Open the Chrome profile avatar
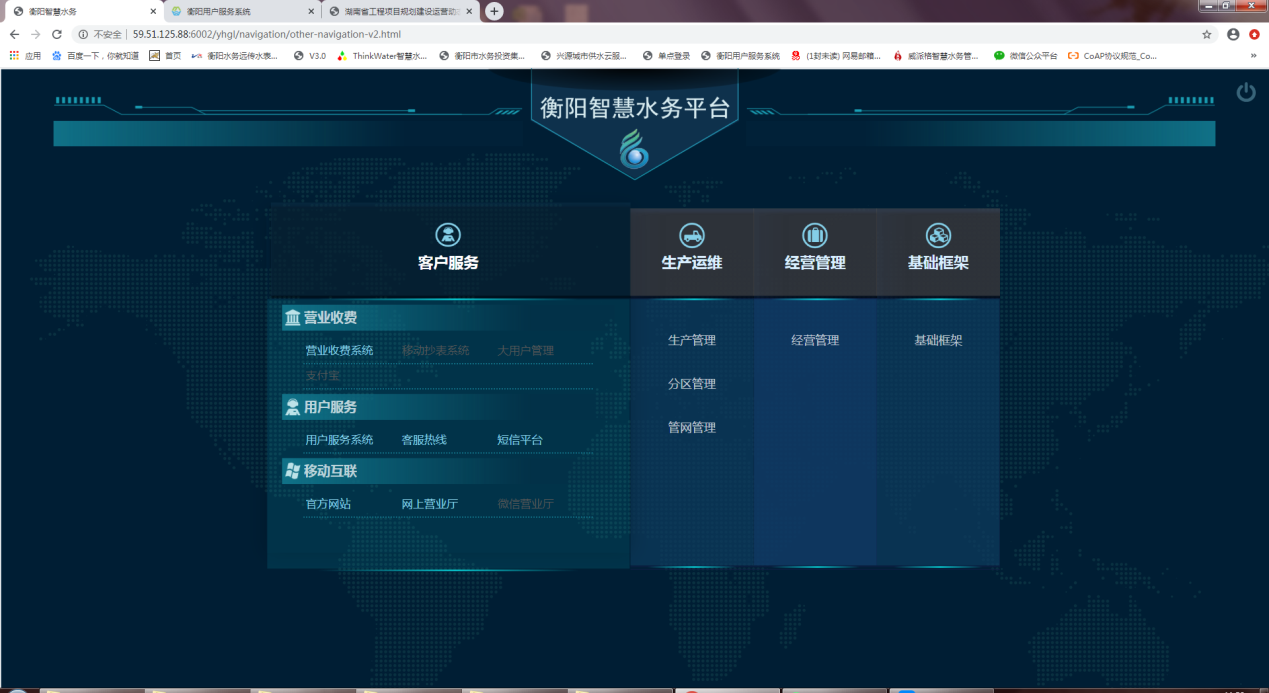Viewport: 1269px width, 693px height. point(1232,34)
